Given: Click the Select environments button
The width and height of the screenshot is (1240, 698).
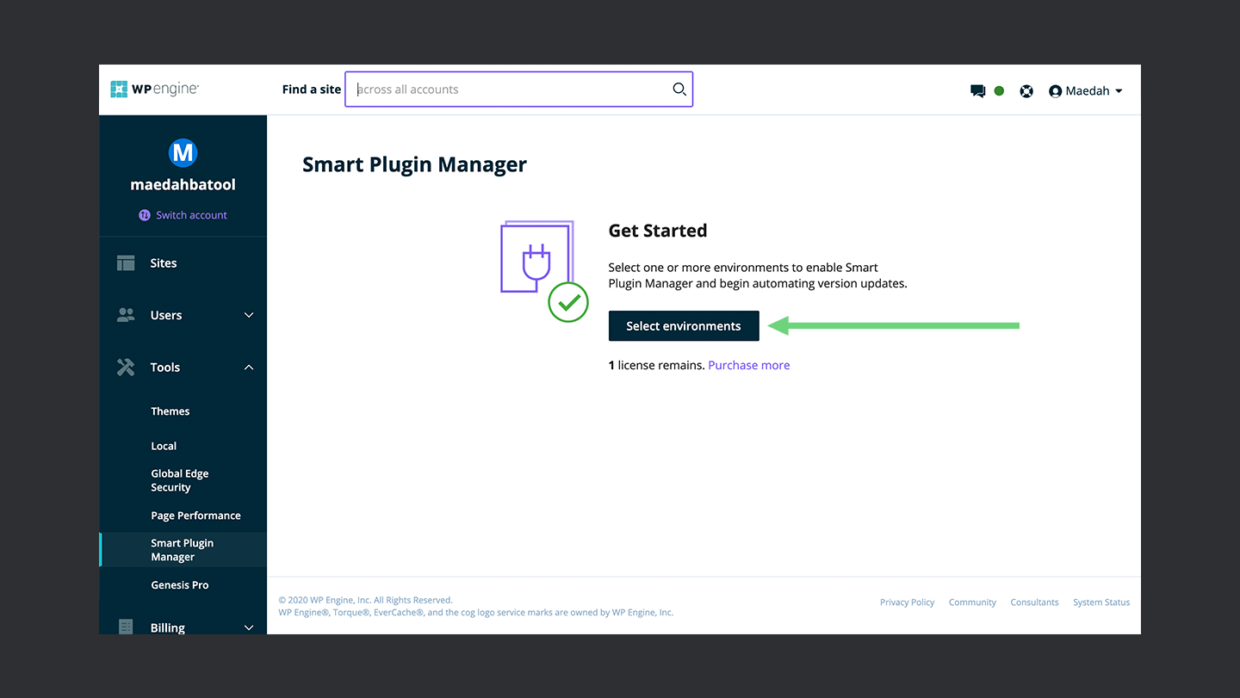Looking at the screenshot, I should point(683,325).
